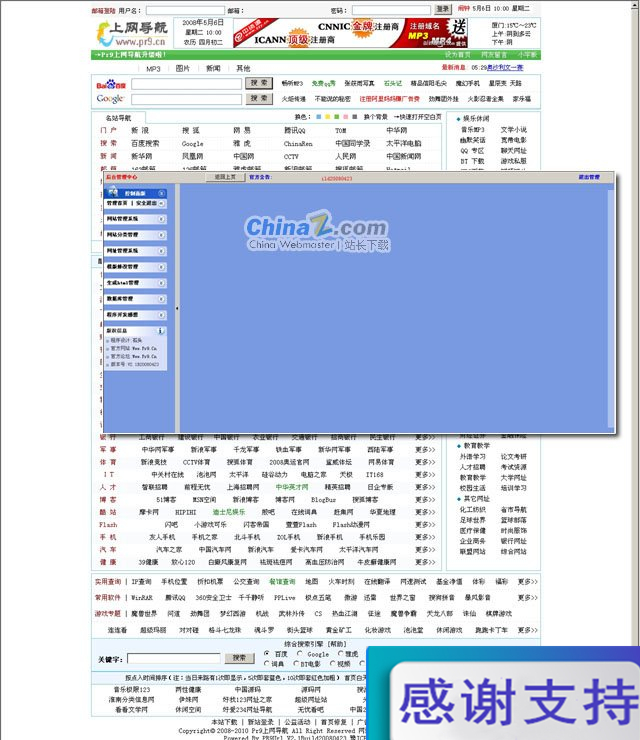
Task: Click the 安全退出 link in admin sidebar
Action: pos(146,203)
